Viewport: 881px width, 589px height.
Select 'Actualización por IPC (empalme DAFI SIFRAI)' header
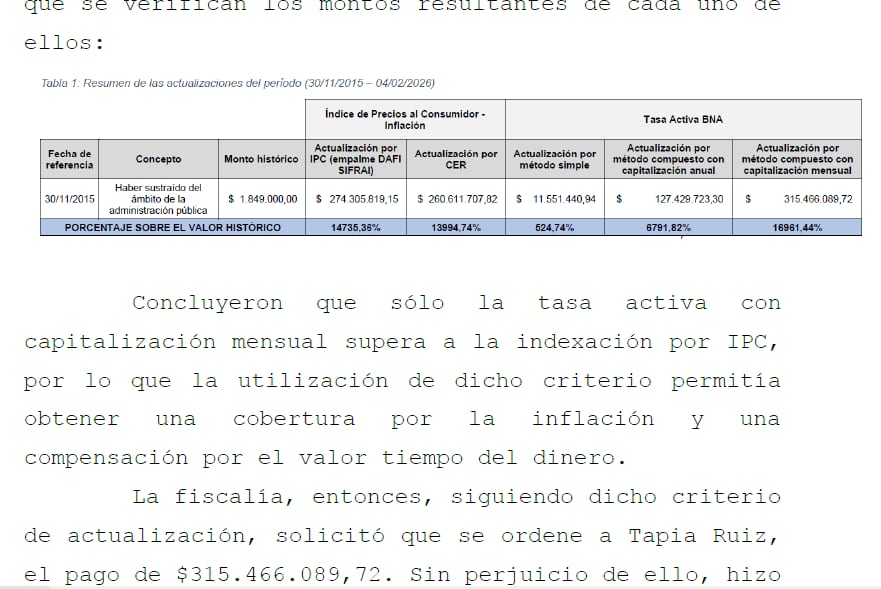356,159
